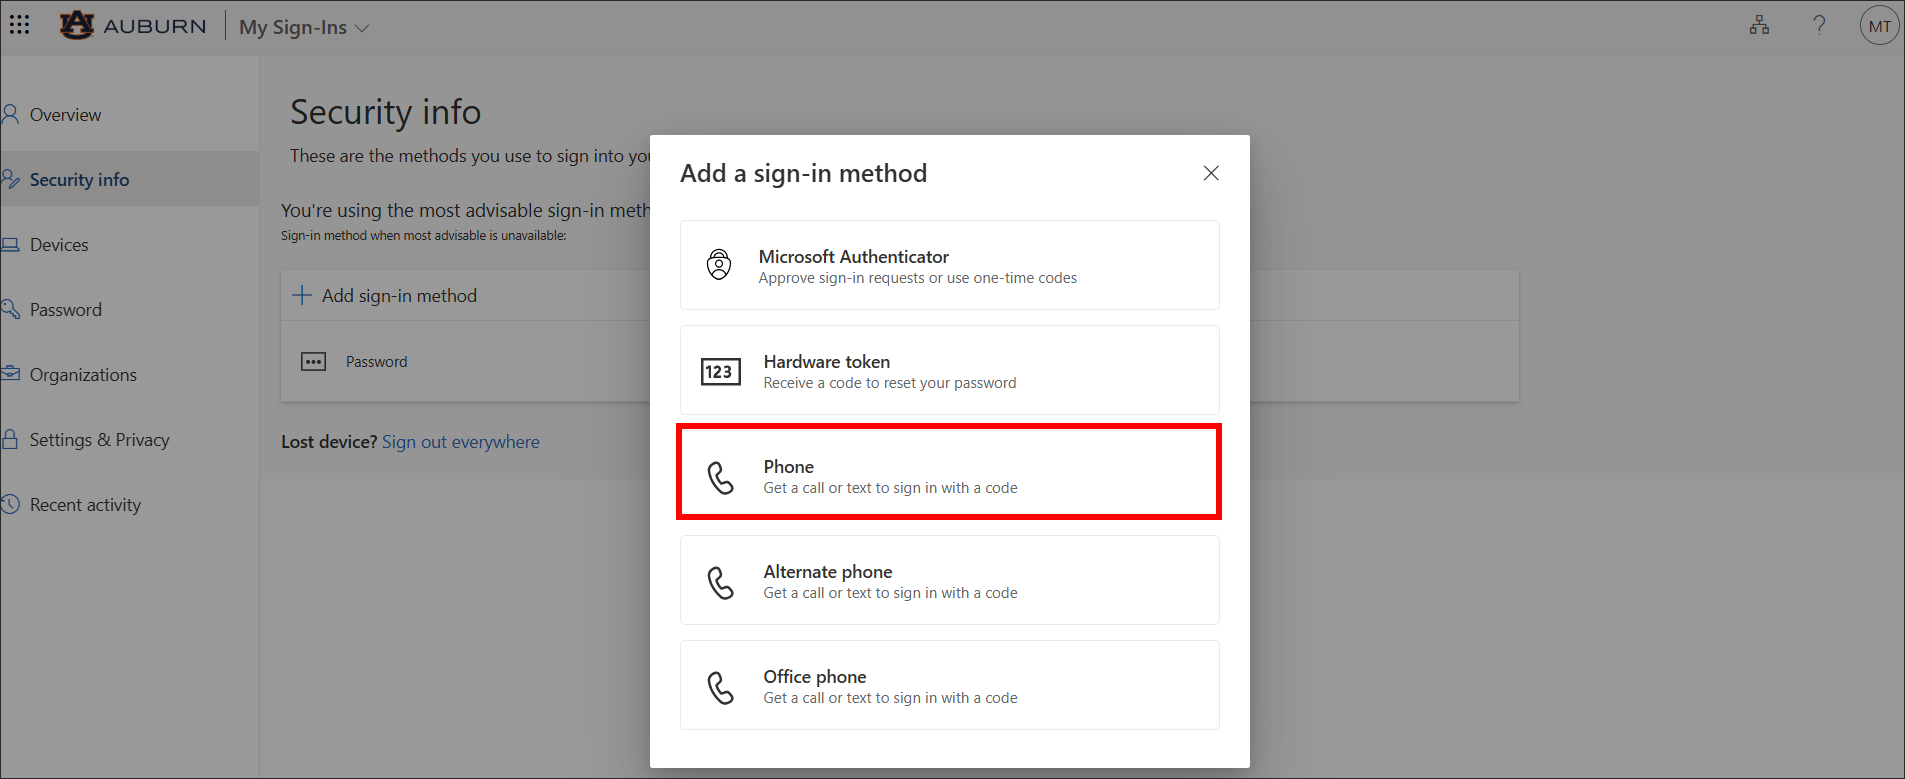Click 'Receive a code to reset your password' text
Image resolution: width=1905 pixels, height=779 pixels.
(889, 383)
